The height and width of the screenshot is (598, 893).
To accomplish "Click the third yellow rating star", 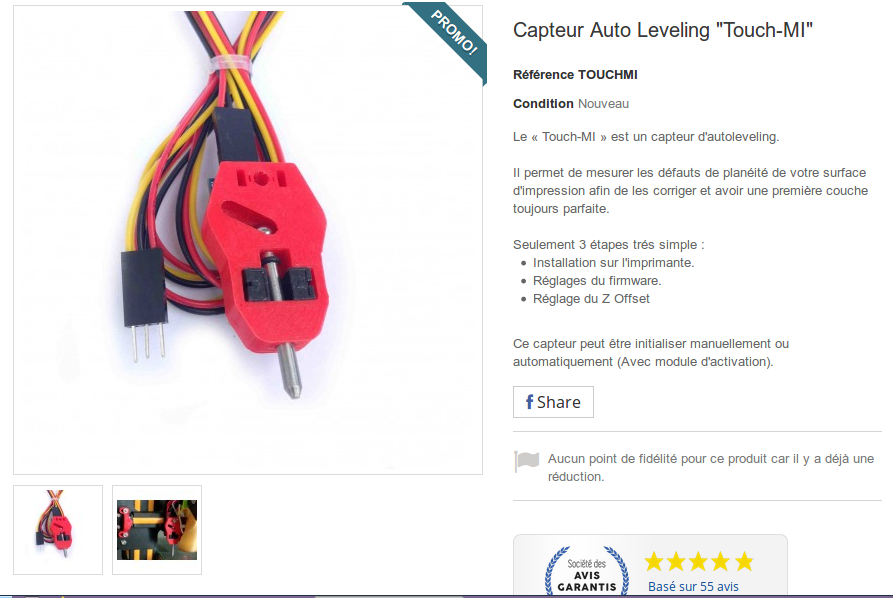I will pos(698,562).
